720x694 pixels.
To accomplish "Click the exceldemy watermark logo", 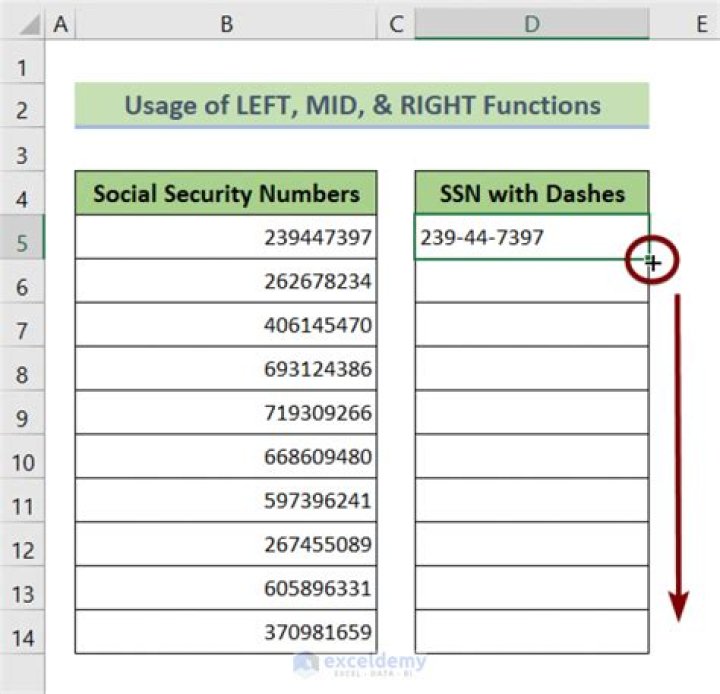I will click(x=360, y=662).
